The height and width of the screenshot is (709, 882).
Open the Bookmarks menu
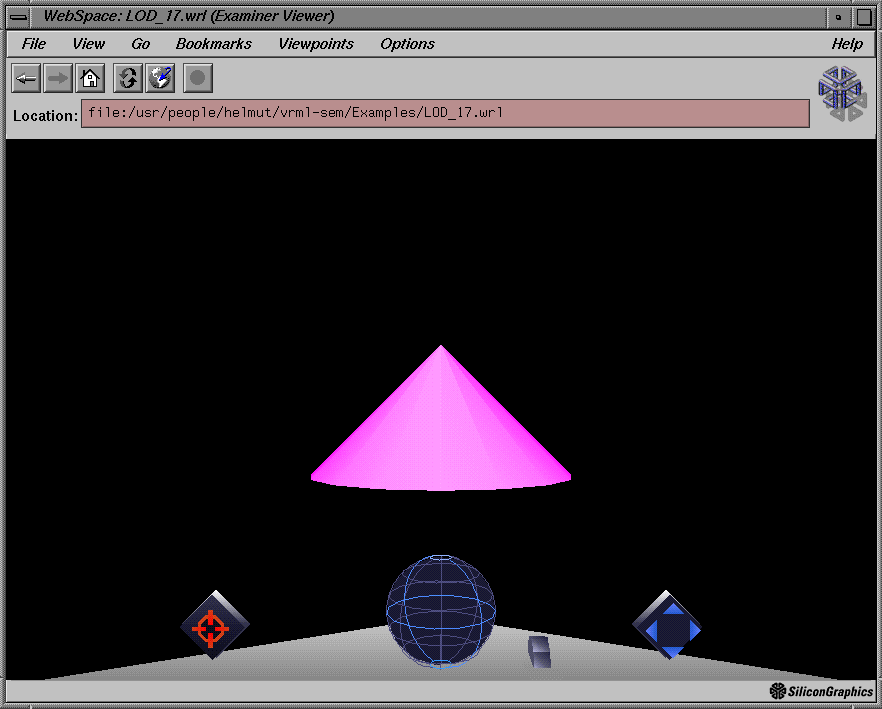tap(214, 44)
